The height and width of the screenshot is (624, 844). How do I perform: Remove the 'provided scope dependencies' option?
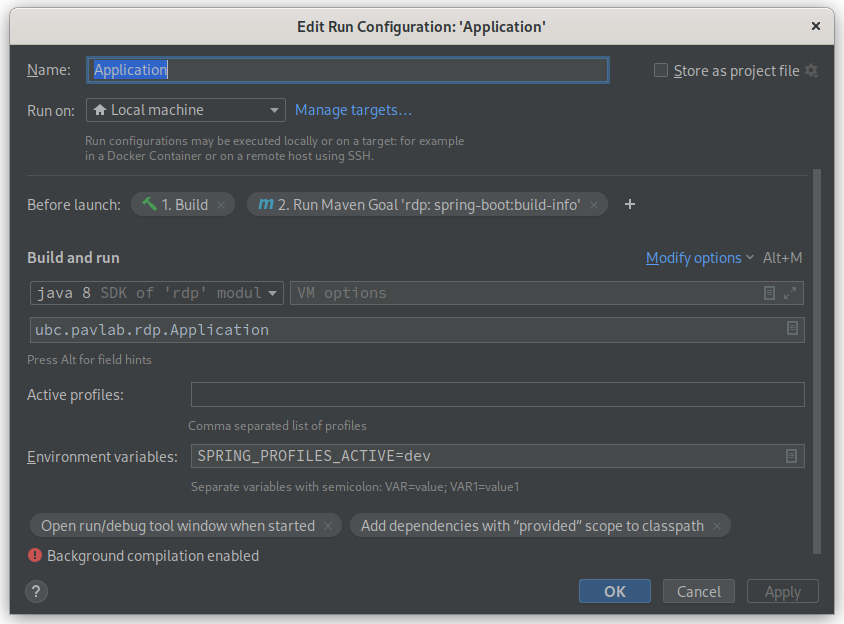pos(715,525)
